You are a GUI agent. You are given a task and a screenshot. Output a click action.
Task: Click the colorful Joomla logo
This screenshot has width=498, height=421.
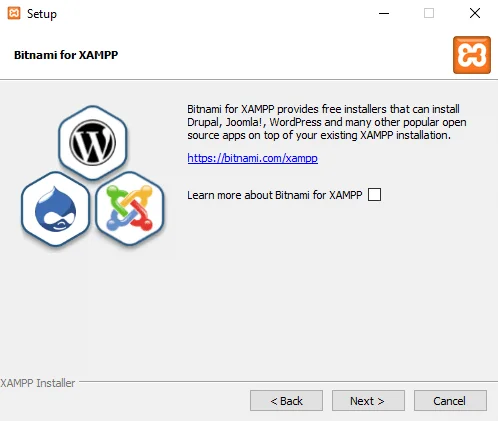(x=130, y=209)
